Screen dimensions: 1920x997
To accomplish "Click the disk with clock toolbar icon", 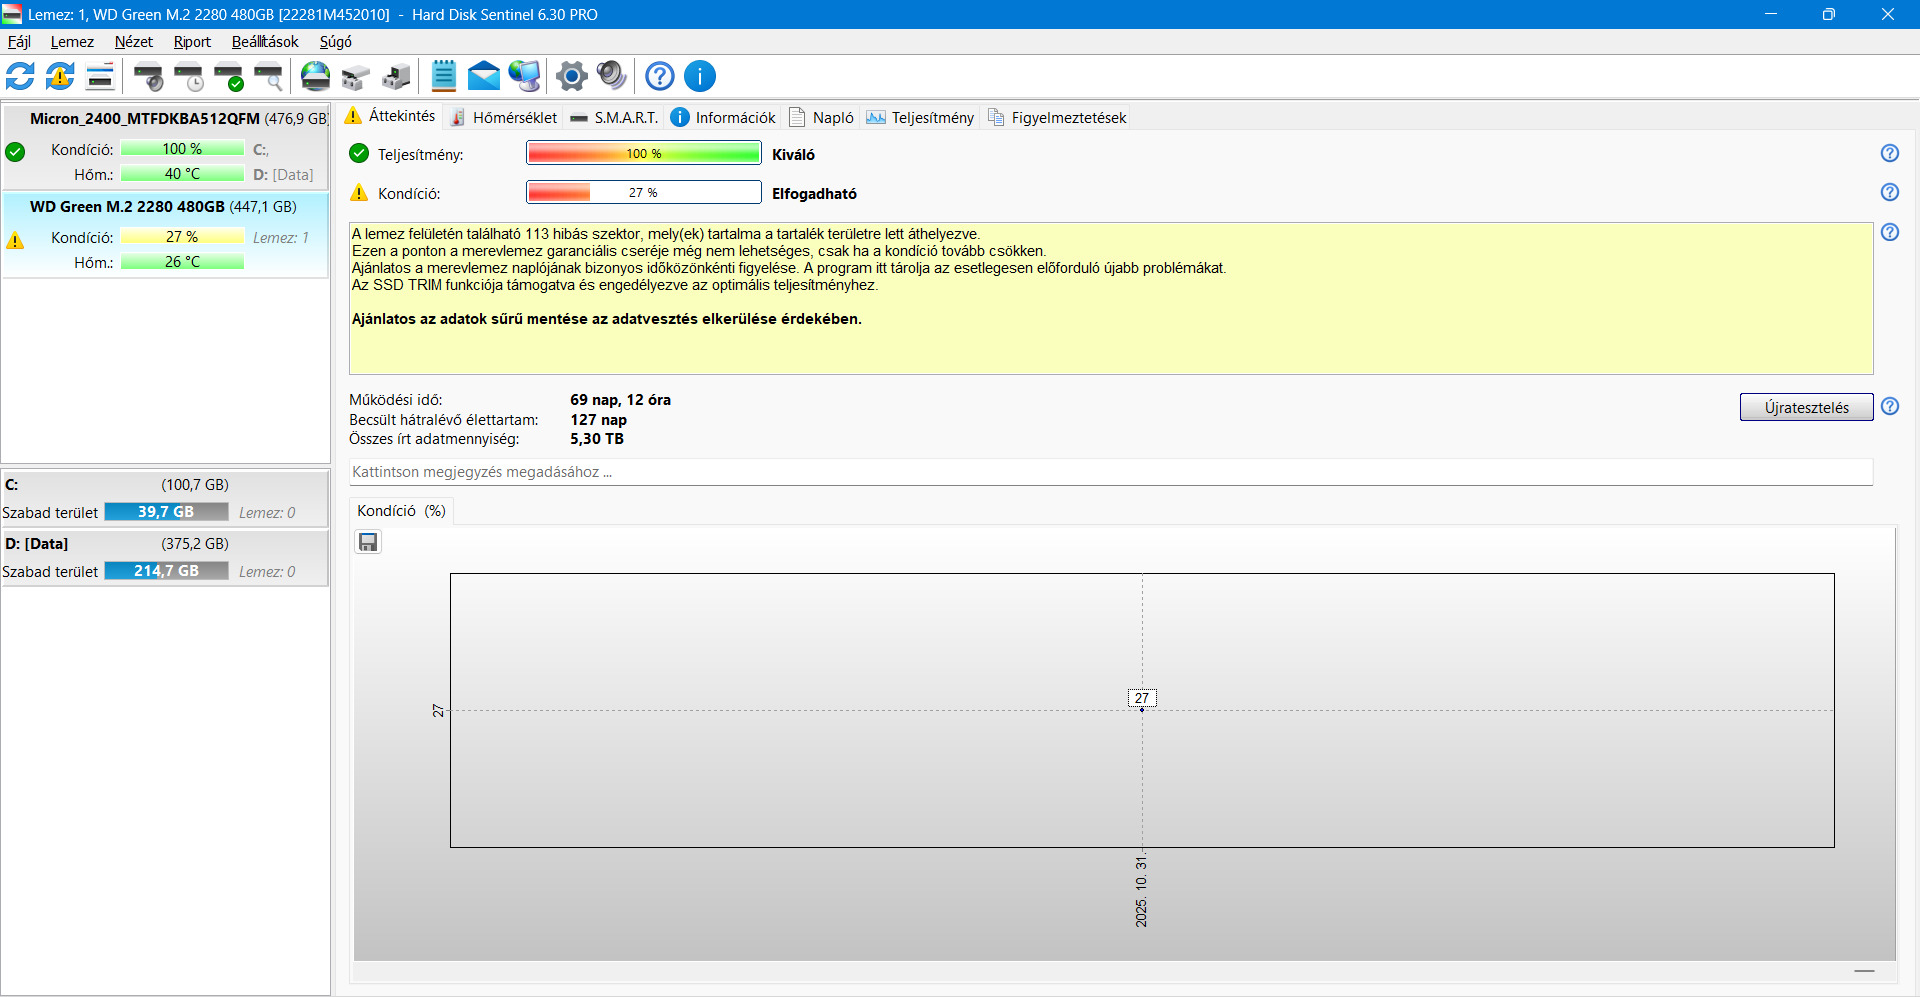I will tap(188, 76).
